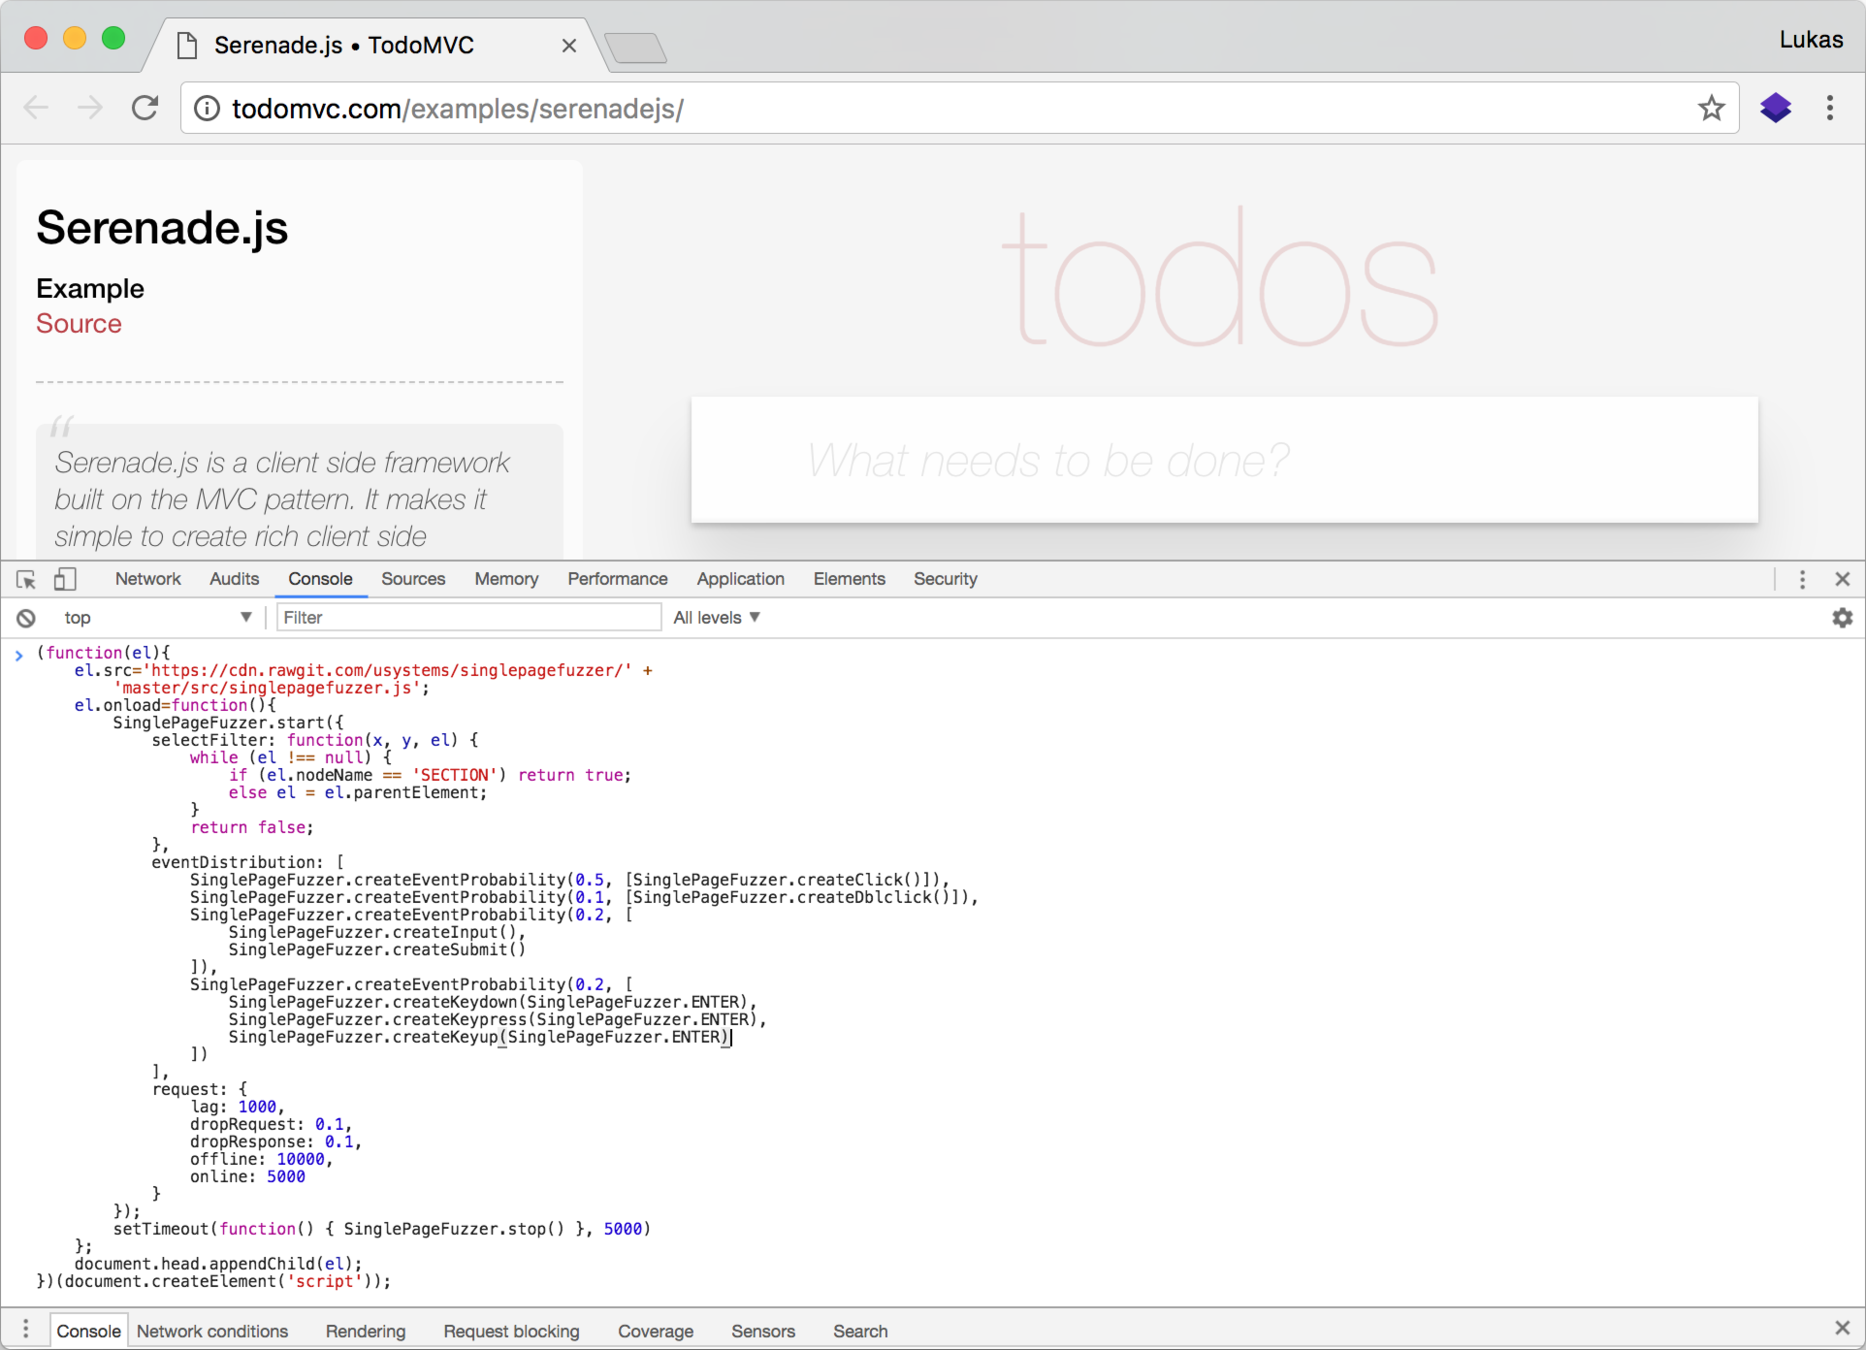Click the 'lag: 1000,' line

click(x=238, y=1107)
